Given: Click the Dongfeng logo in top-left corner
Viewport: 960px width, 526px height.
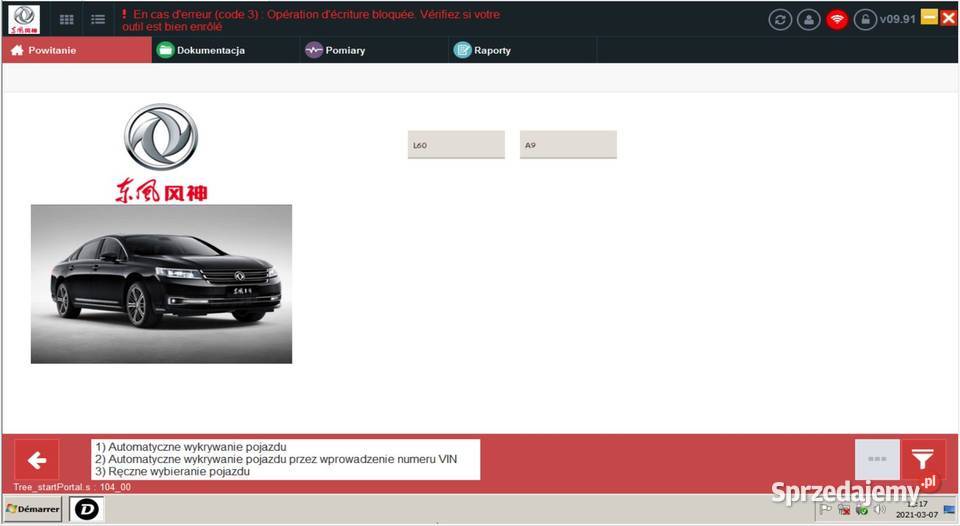Looking at the screenshot, I should [24, 19].
